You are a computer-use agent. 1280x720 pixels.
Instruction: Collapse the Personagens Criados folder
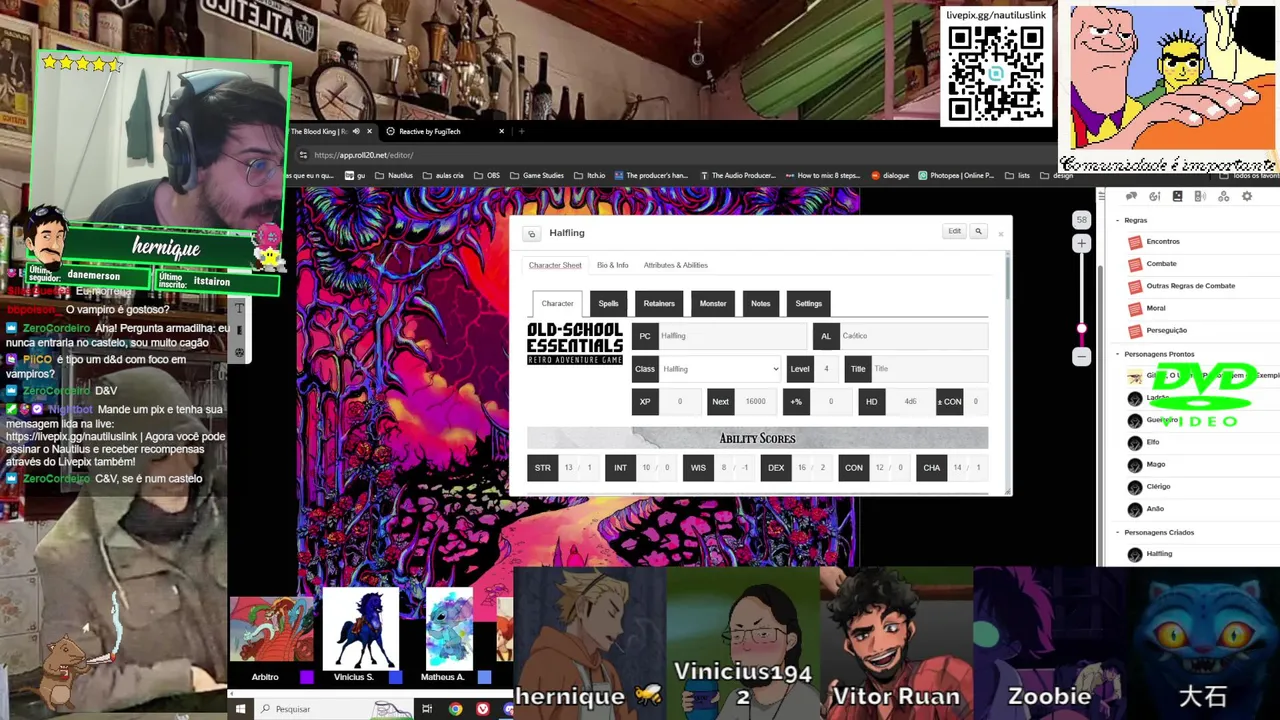pos(1117,532)
